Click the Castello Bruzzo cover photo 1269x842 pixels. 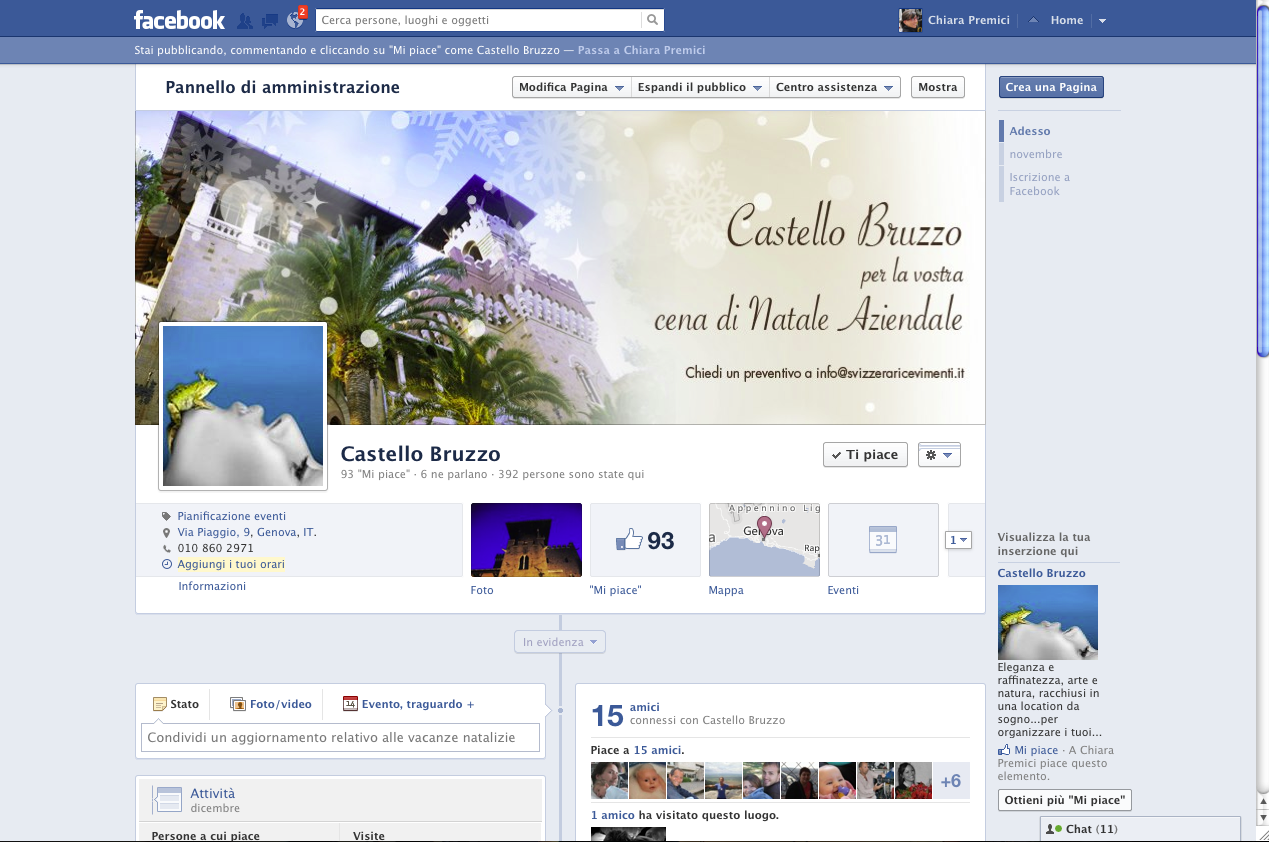coord(560,267)
